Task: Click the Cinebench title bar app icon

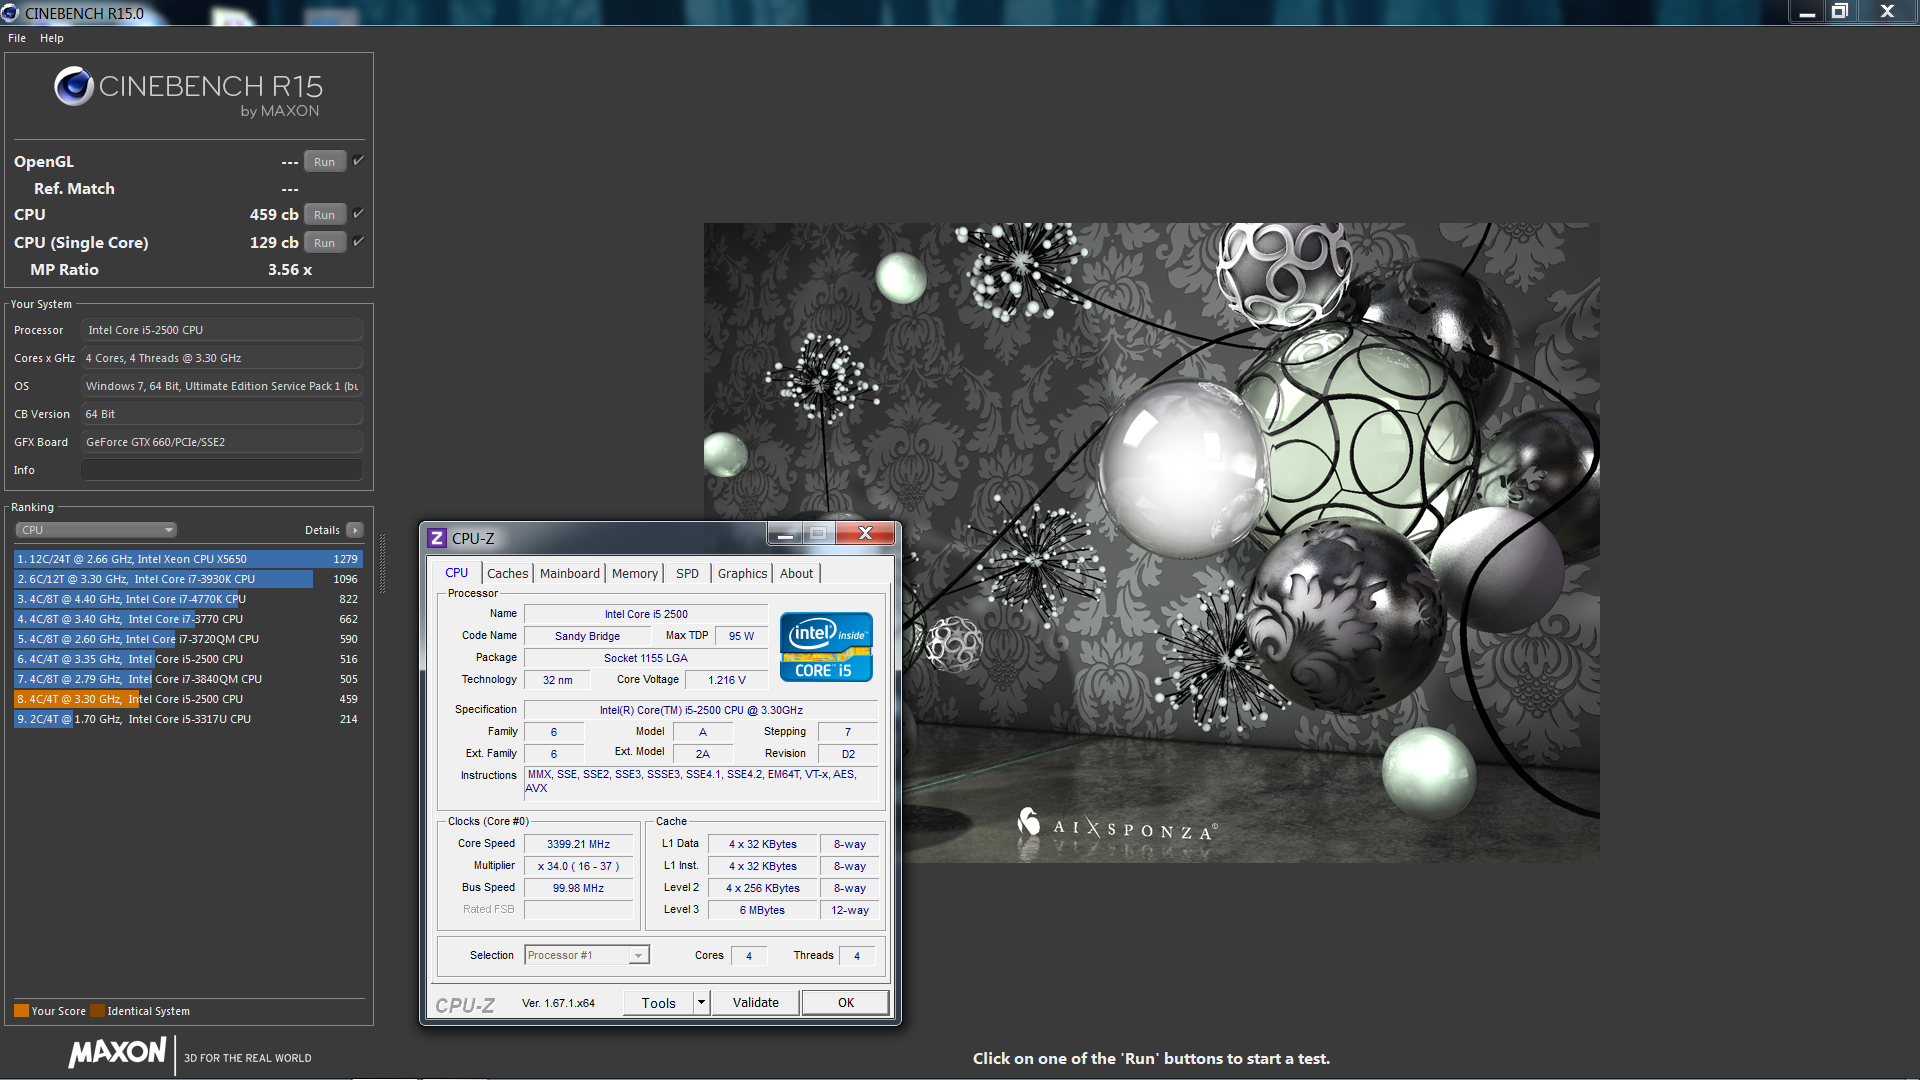Action: tap(10, 13)
